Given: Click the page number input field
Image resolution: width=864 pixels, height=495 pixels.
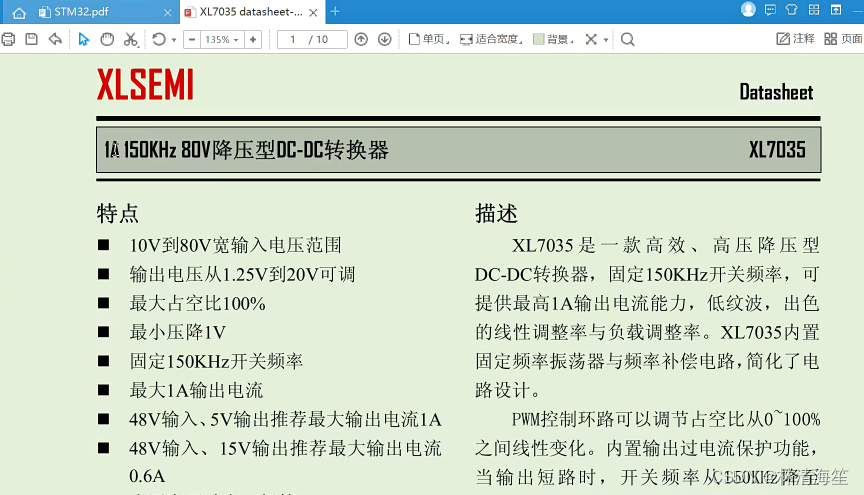Looking at the screenshot, I should pyautogui.click(x=312, y=39).
